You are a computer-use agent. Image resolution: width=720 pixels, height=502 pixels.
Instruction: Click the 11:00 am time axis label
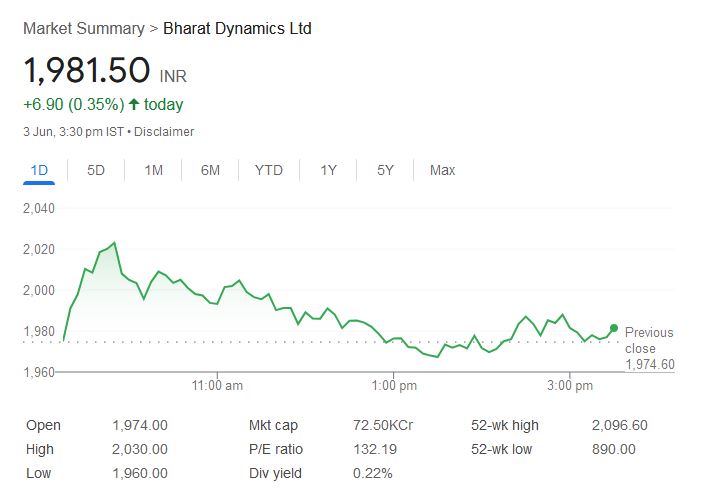pos(218,385)
